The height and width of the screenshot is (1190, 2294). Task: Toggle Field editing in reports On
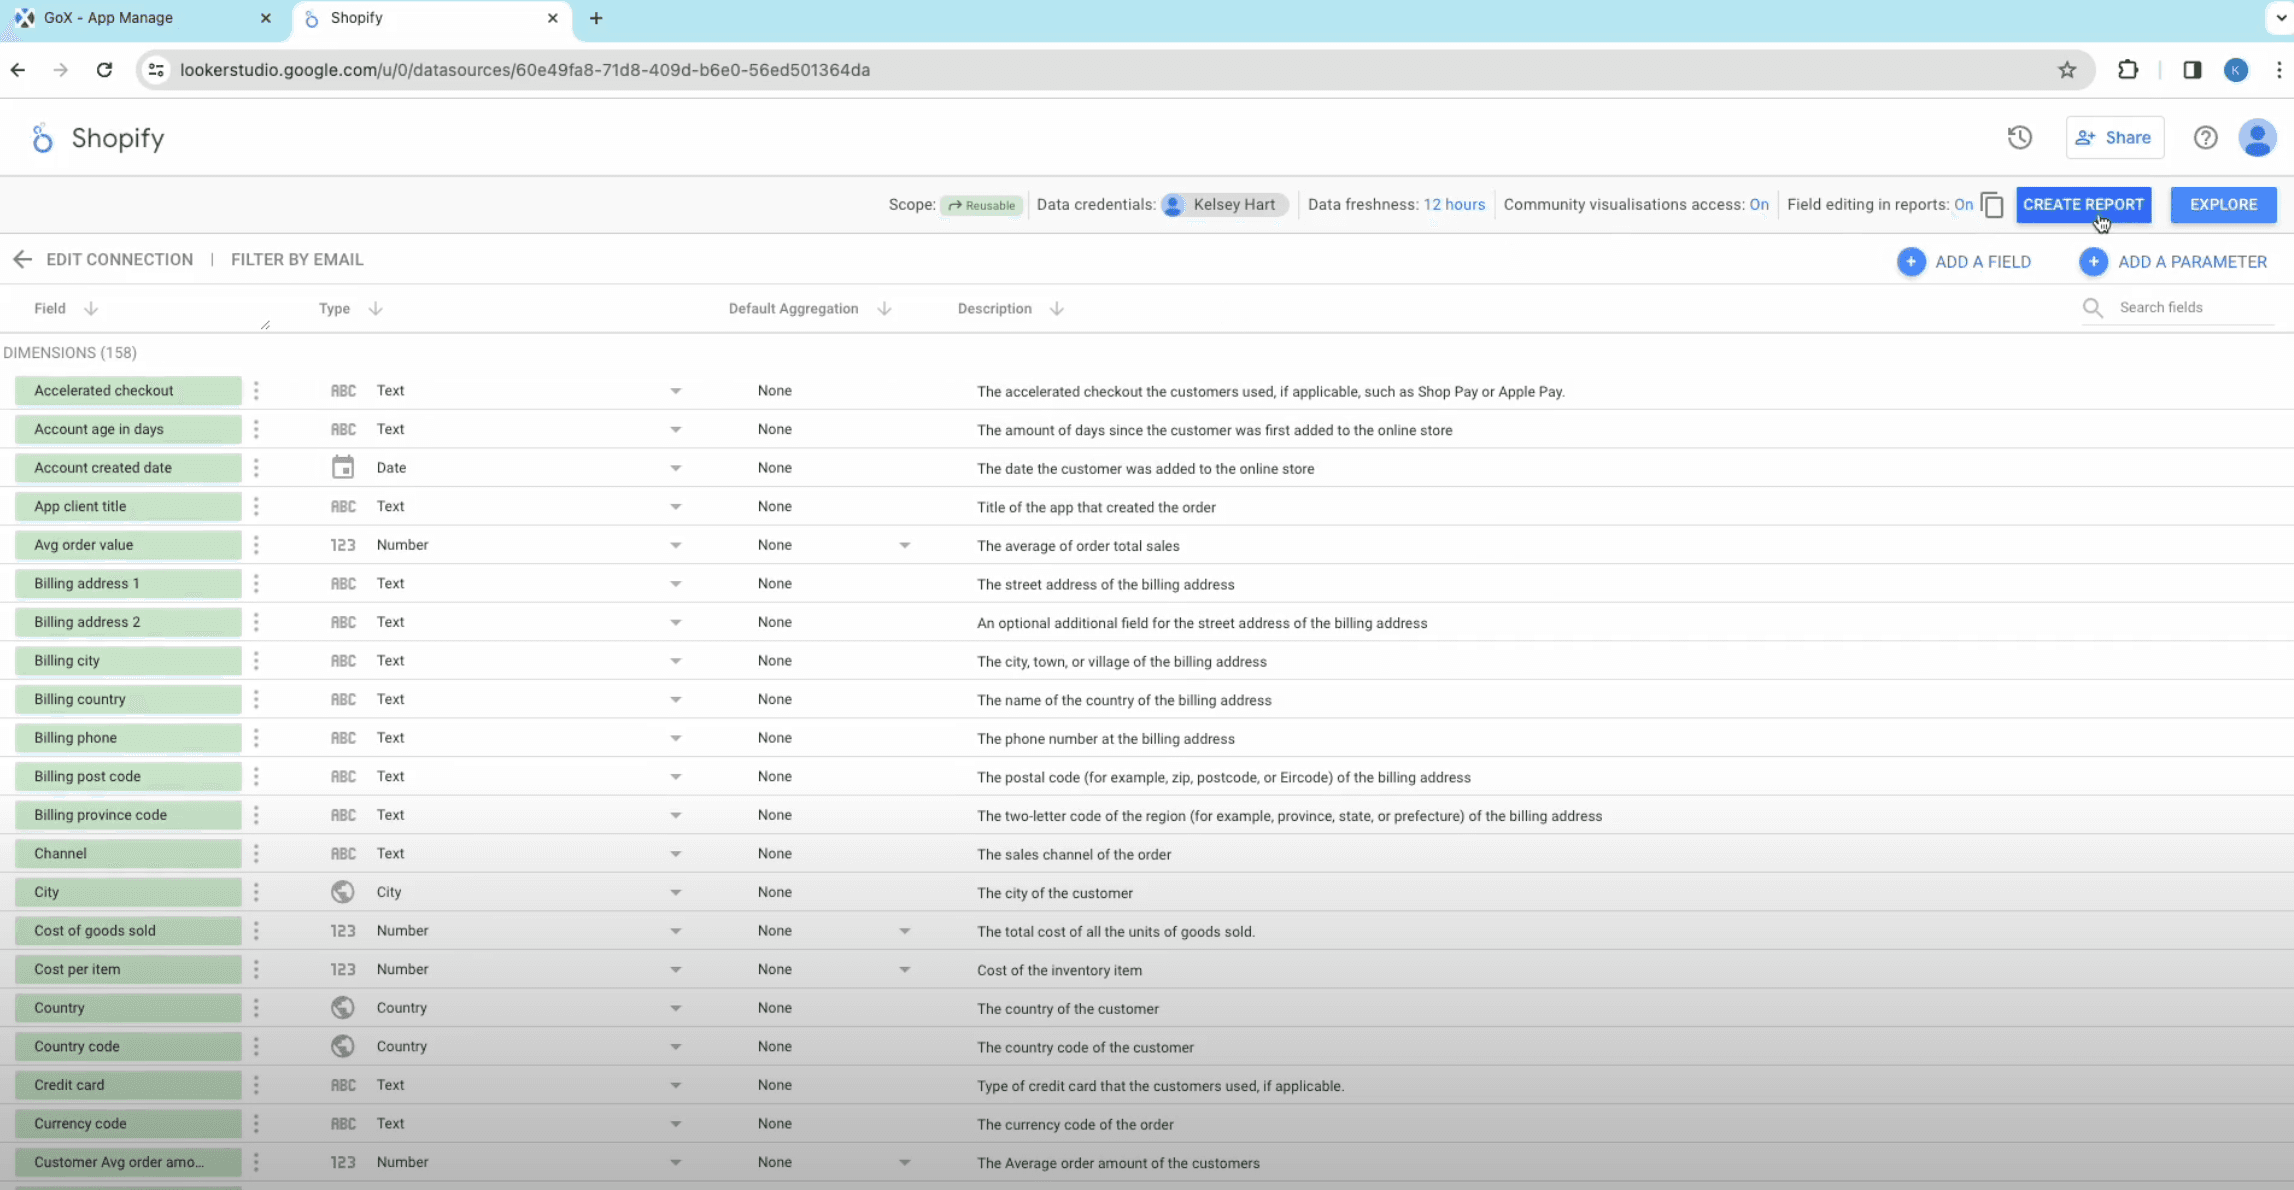coord(1963,205)
